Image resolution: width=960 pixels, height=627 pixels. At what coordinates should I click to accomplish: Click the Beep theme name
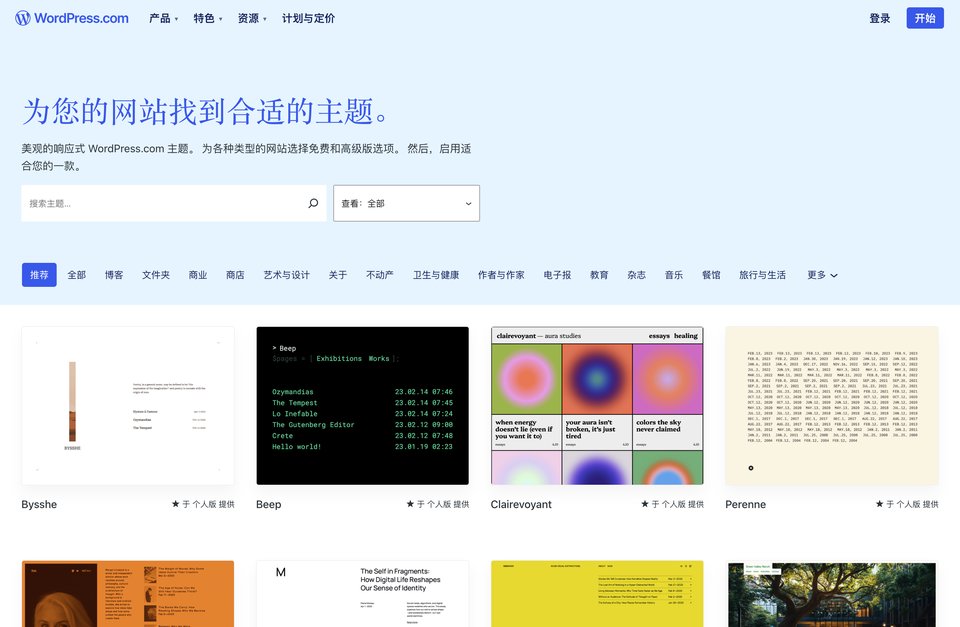[x=269, y=505]
